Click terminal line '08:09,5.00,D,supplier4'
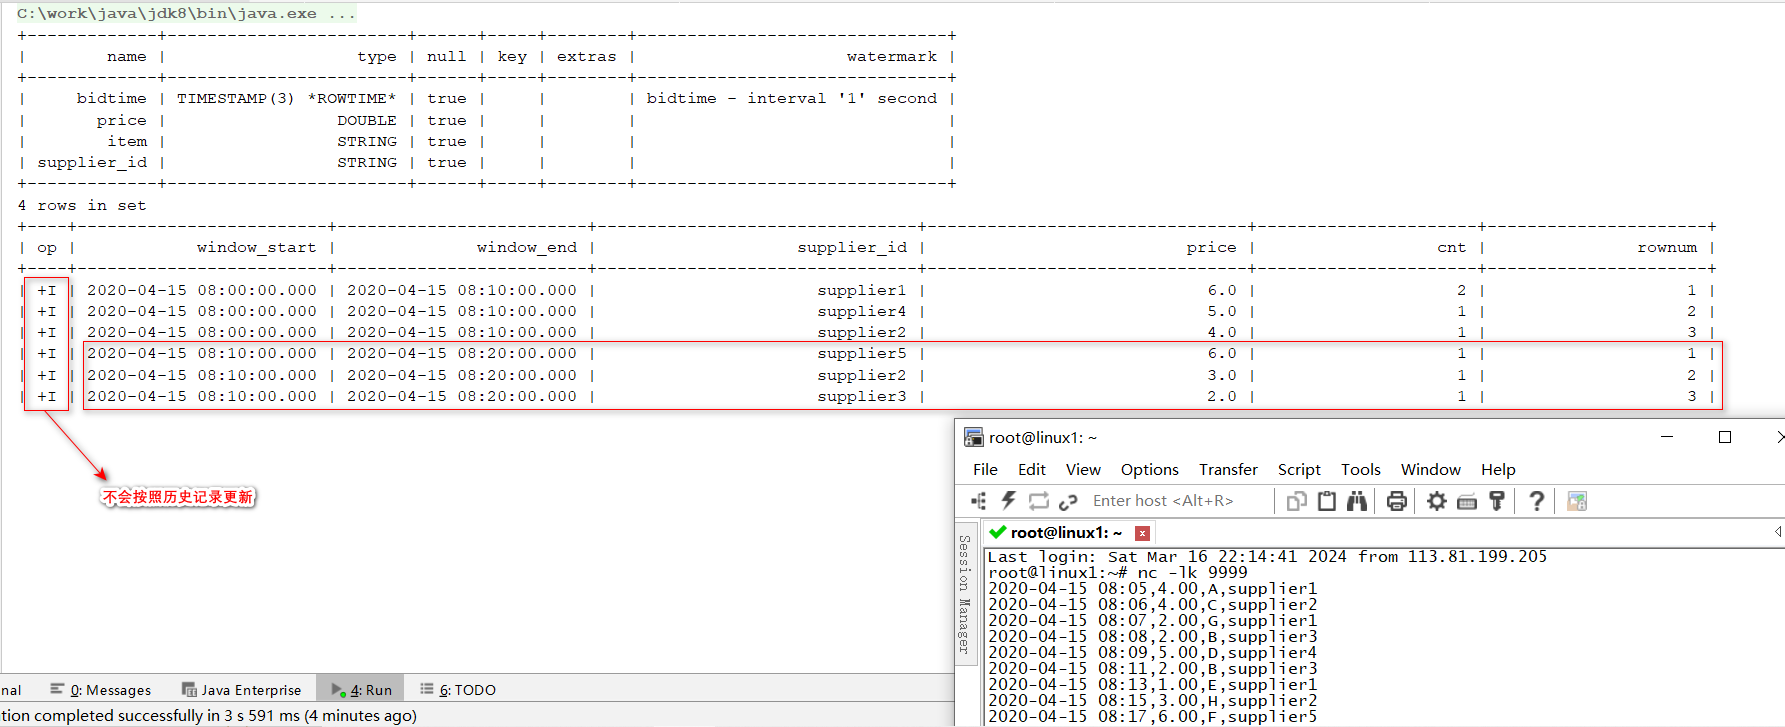 coord(1153,653)
